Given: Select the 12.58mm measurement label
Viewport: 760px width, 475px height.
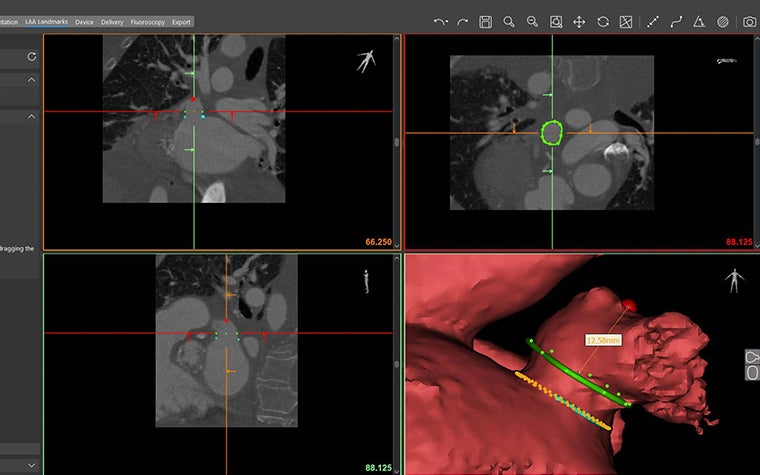Looking at the screenshot, I should (603, 340).
